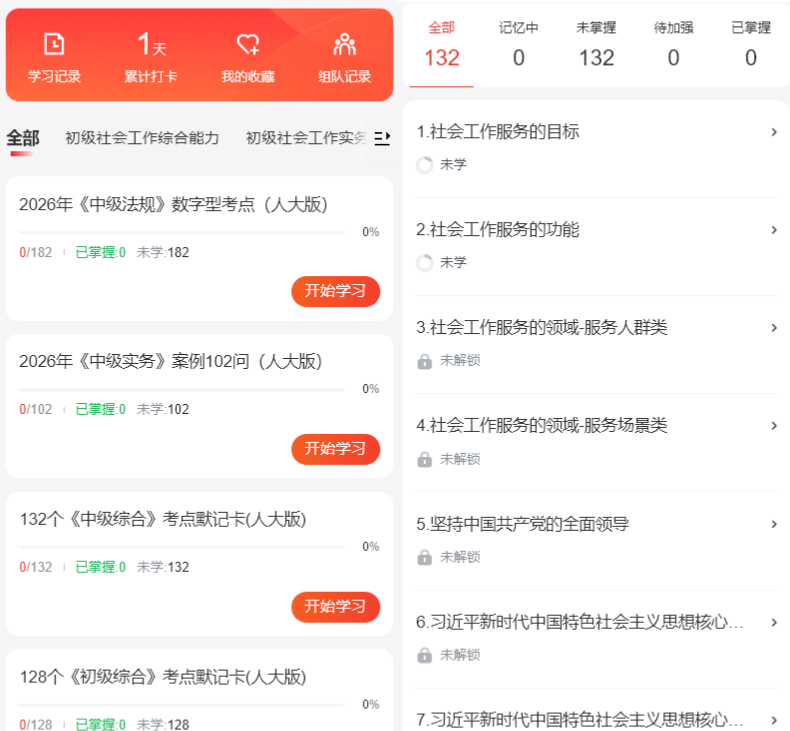Select the 全部 category tab on left
790x731 pixels.
click(23, 138)
